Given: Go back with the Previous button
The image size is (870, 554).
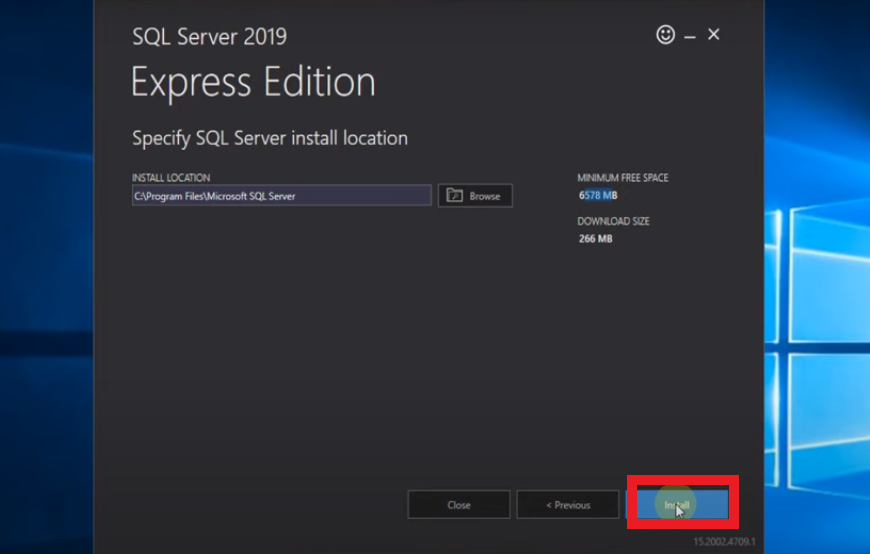Looking at the screenshot, I should [568, 505].
